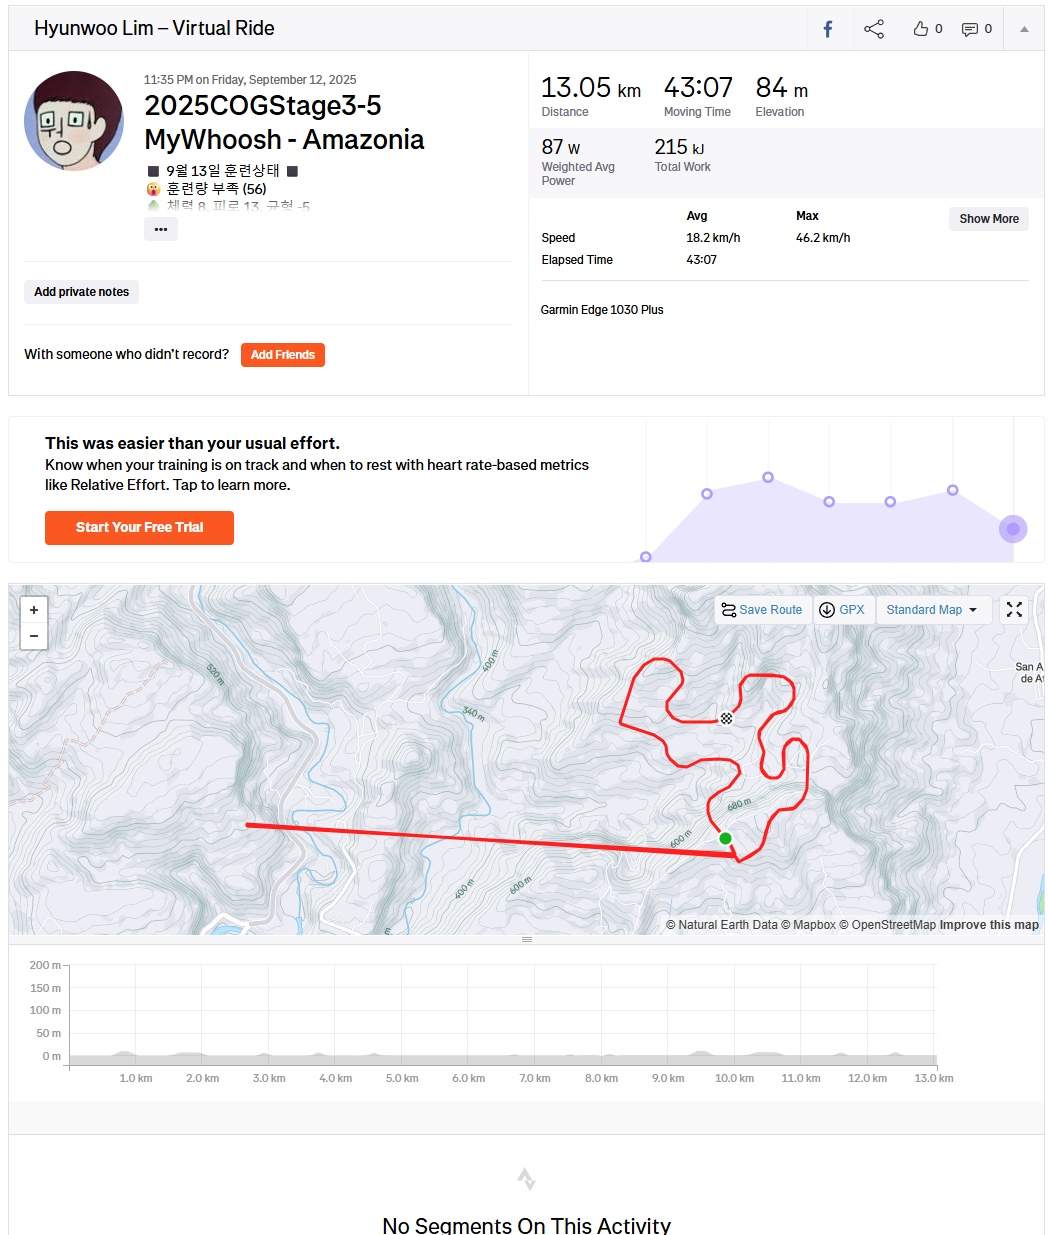This screenshot has width=1048, height=1235.
Task: Collapse the activity header triangle
Action: [1024, 29]
